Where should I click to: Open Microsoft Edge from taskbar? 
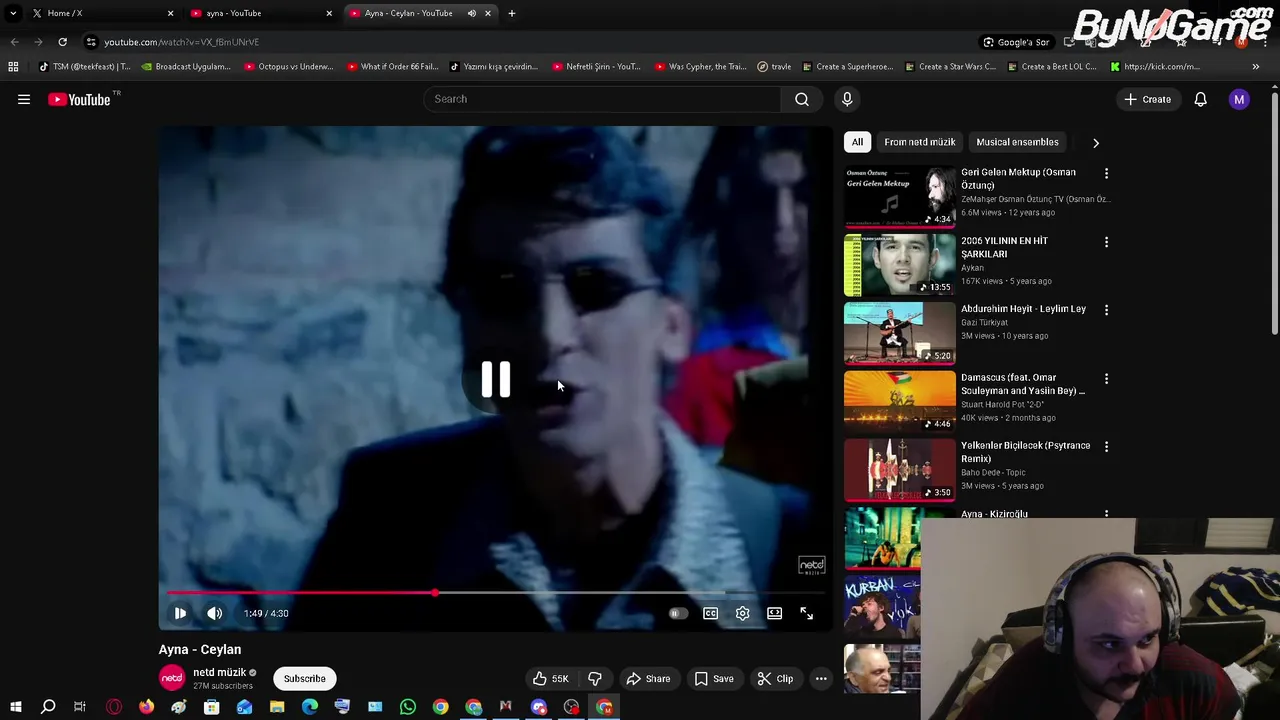(310, 707)
